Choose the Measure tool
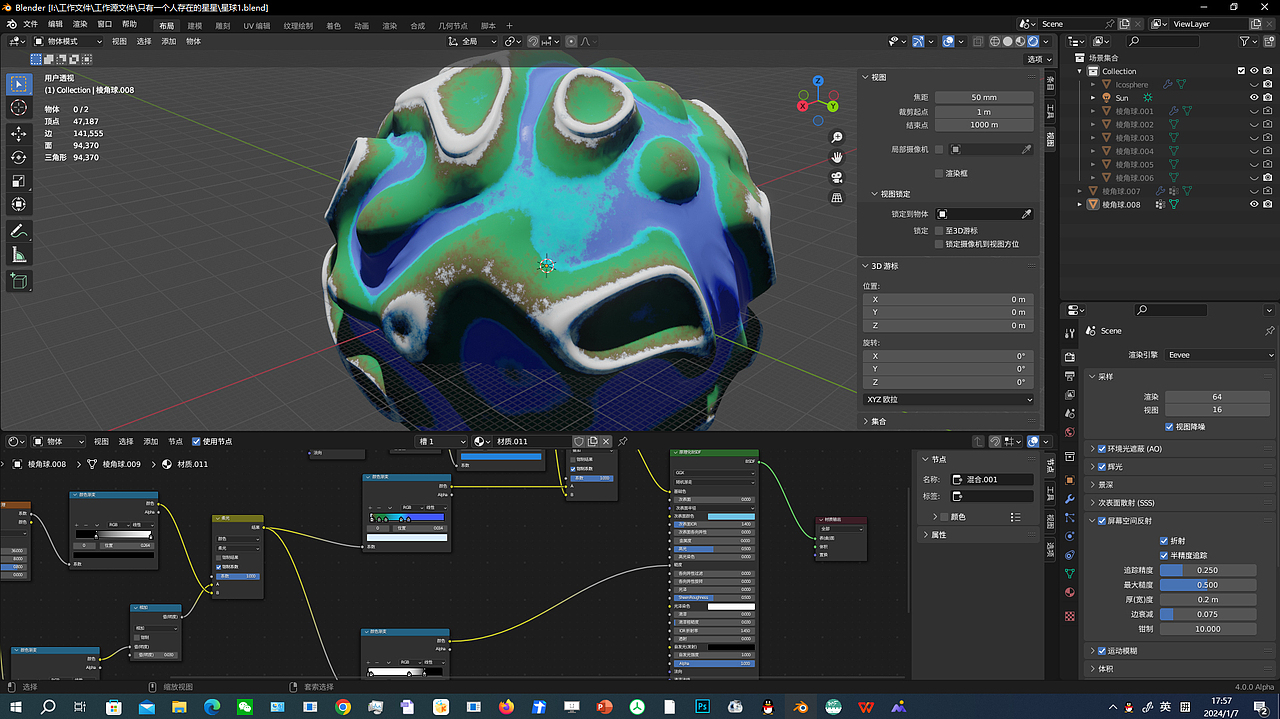Image resolution: width=1280 pixels, height=719 pixels. click(19, 255)
